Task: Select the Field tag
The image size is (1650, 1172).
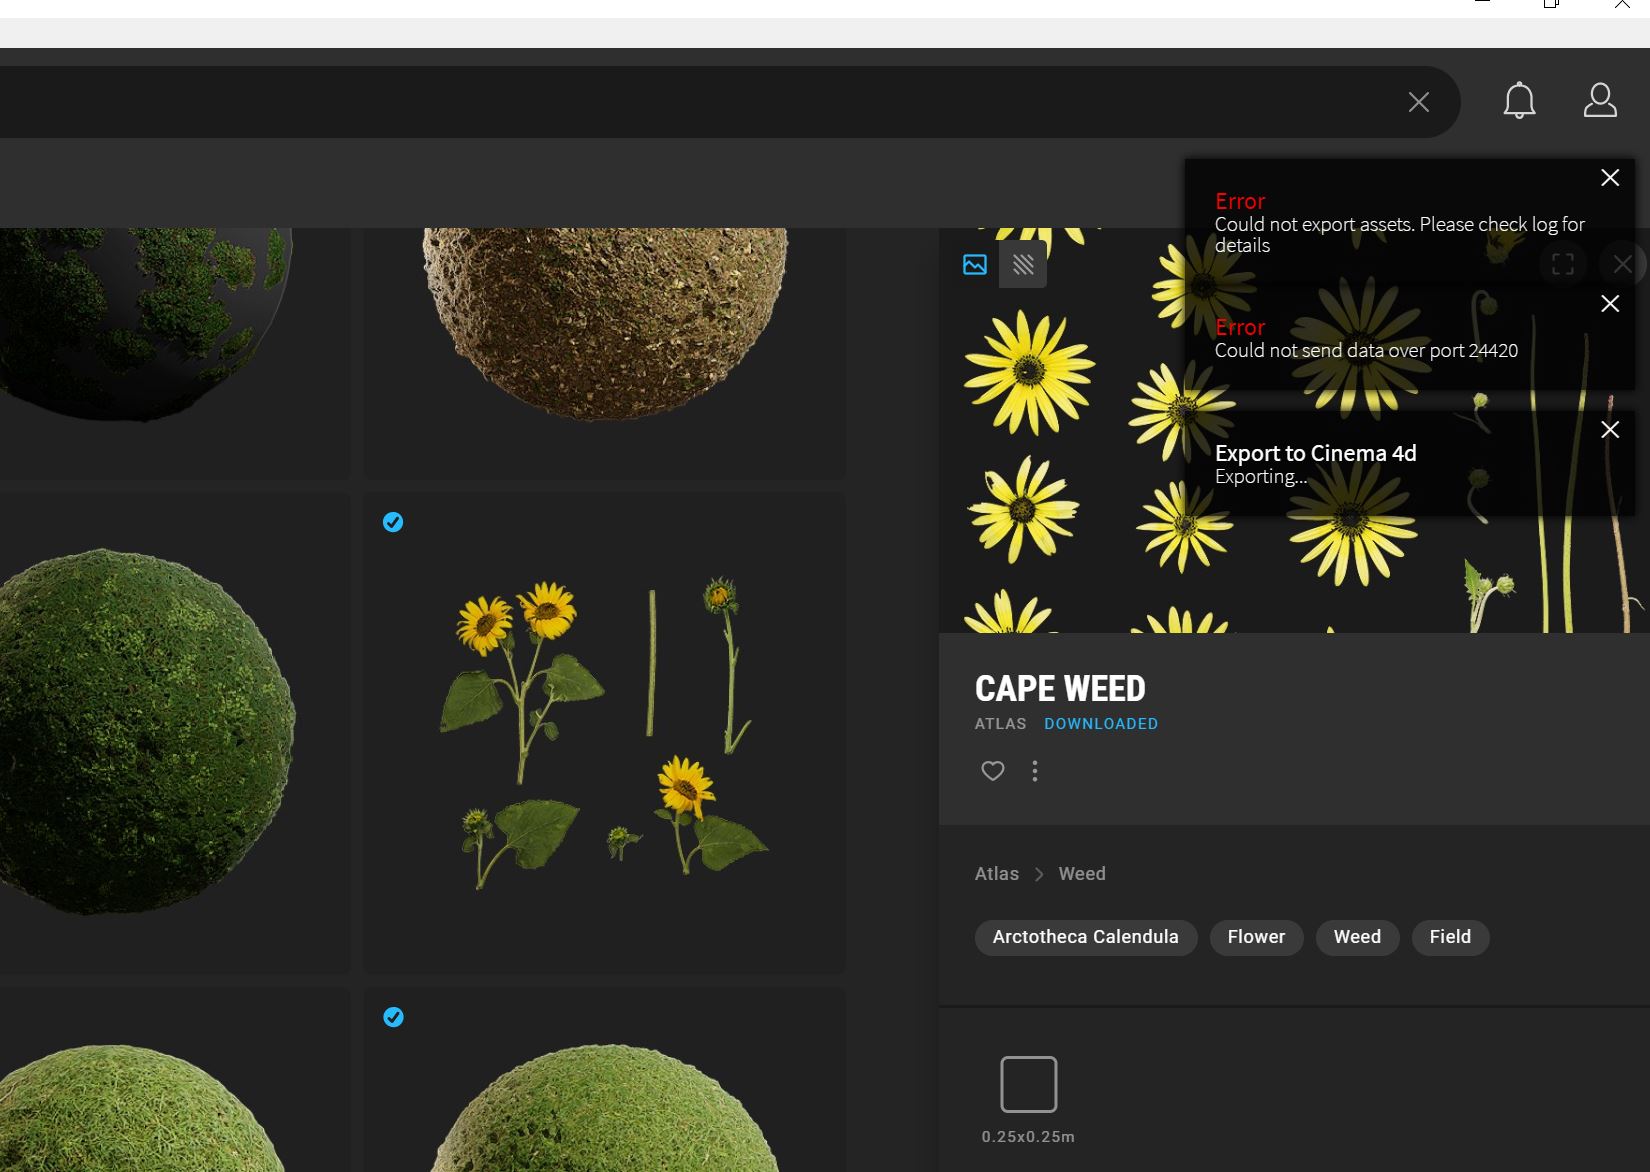Action: [x=1450, y=937]
